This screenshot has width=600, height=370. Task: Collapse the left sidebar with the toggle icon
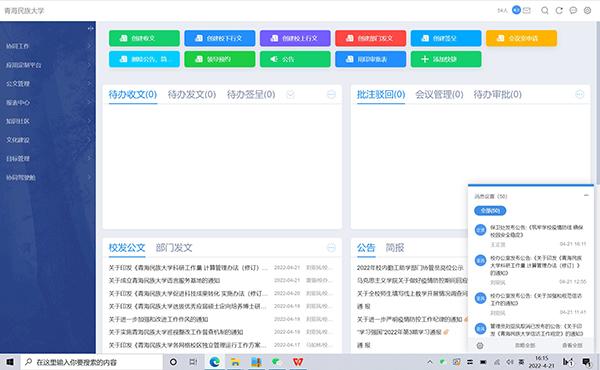(90, 28)
